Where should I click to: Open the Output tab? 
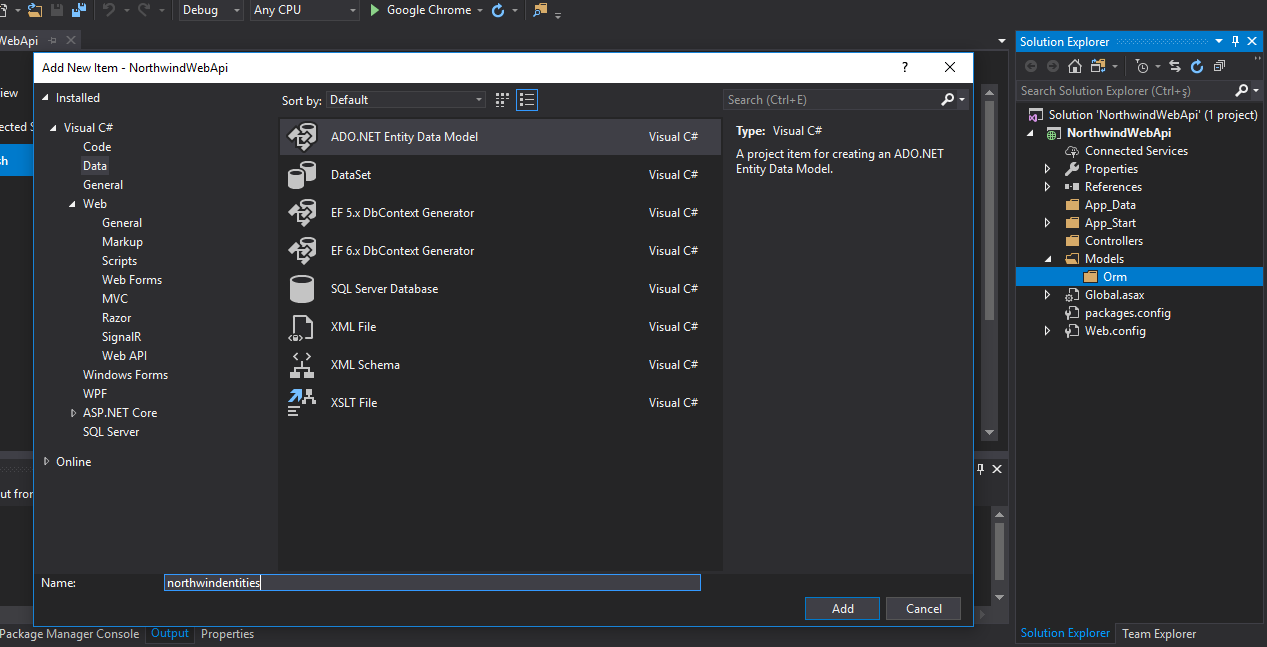click(x=169, y=633)
